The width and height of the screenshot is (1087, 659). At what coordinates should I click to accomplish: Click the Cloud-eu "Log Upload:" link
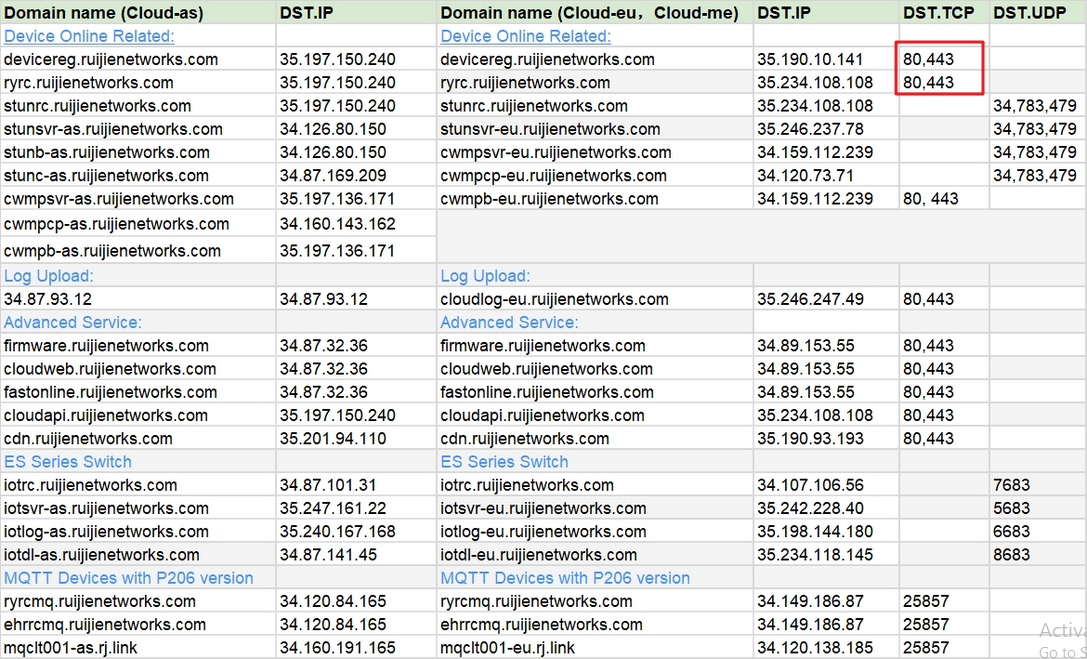pyautogui.click(x=485, y=276)
